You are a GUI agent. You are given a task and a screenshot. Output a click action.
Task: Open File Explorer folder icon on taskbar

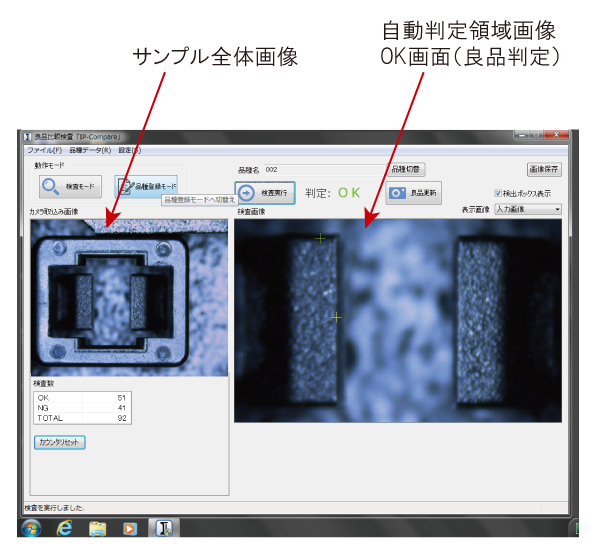point(98,529)
